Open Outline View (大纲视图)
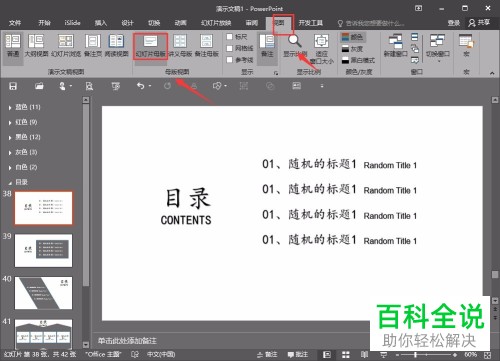 coord(36,45)
